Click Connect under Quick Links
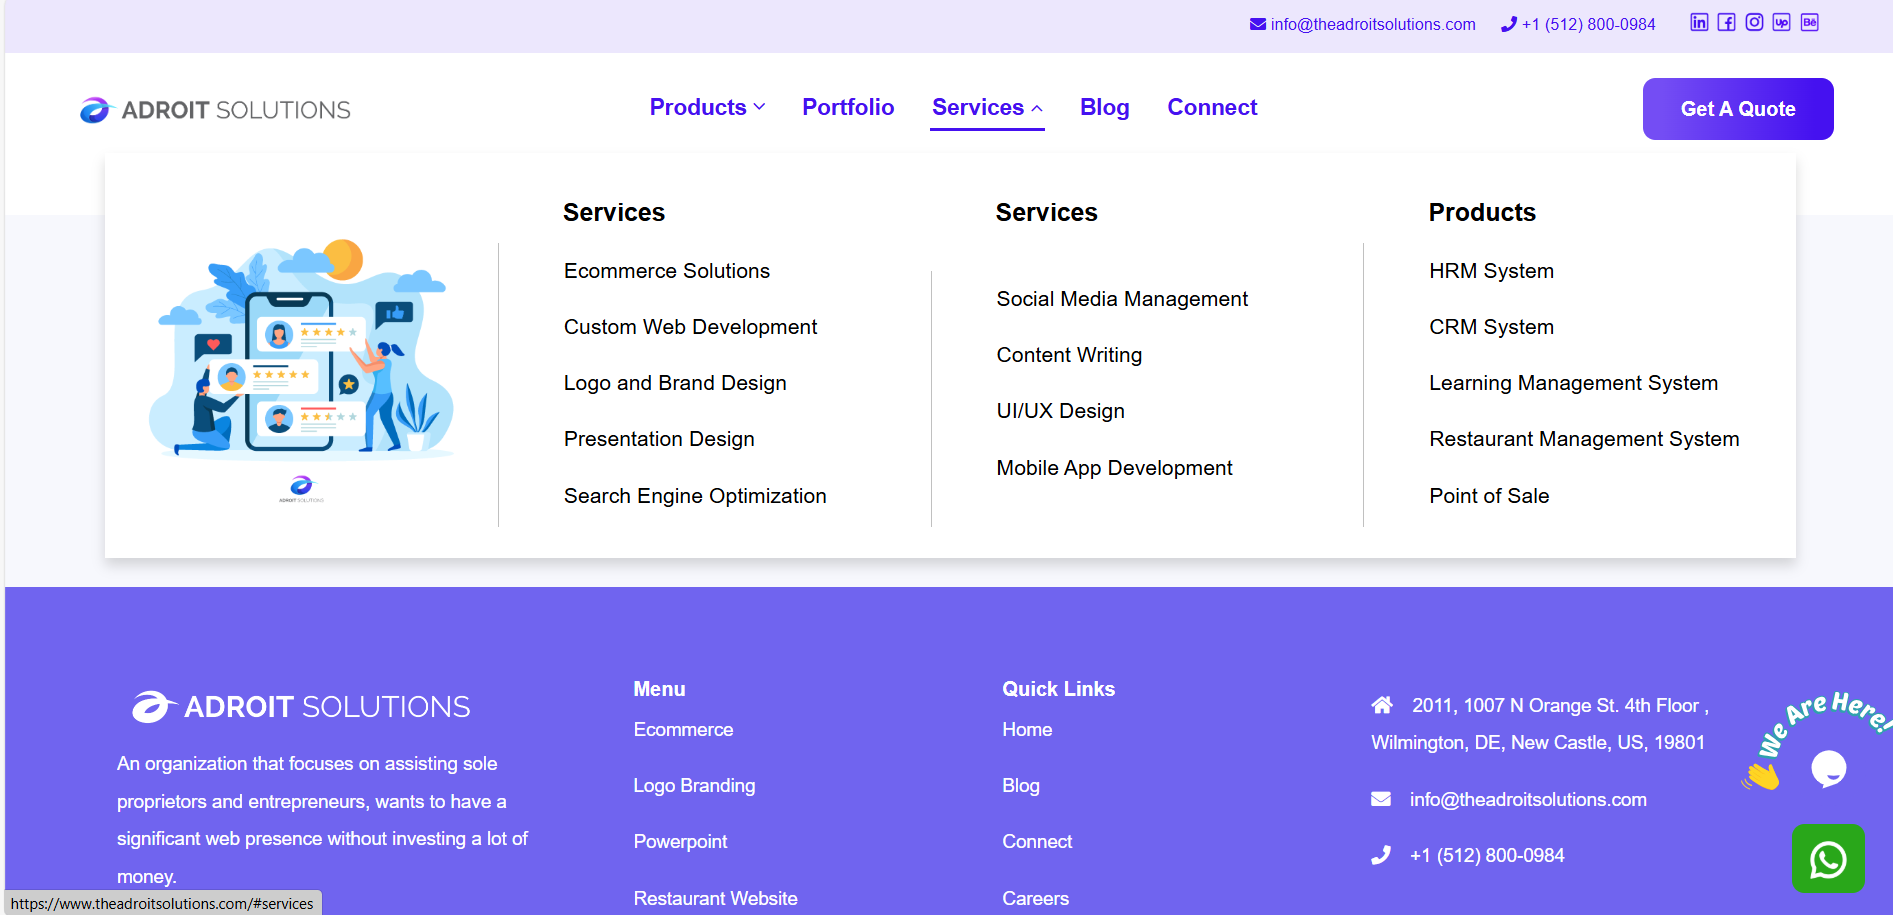 coord(1037,842)
